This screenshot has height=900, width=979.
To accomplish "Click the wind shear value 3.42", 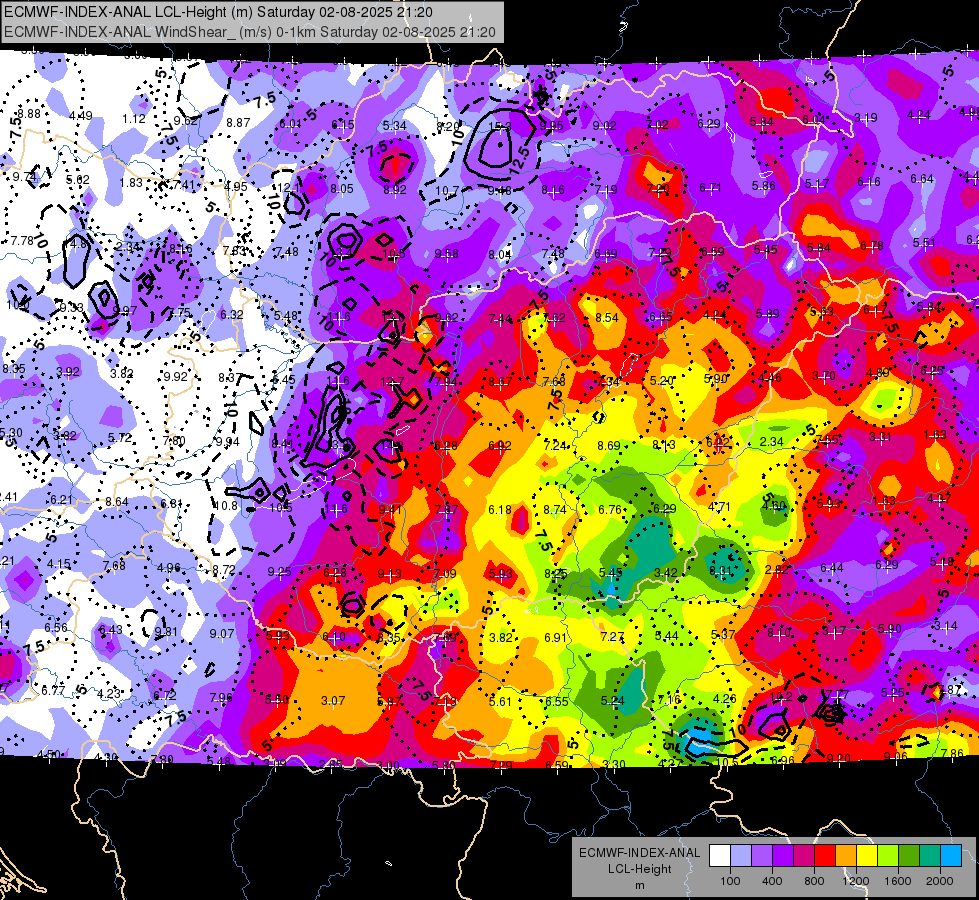I will [x=666, y=573].
